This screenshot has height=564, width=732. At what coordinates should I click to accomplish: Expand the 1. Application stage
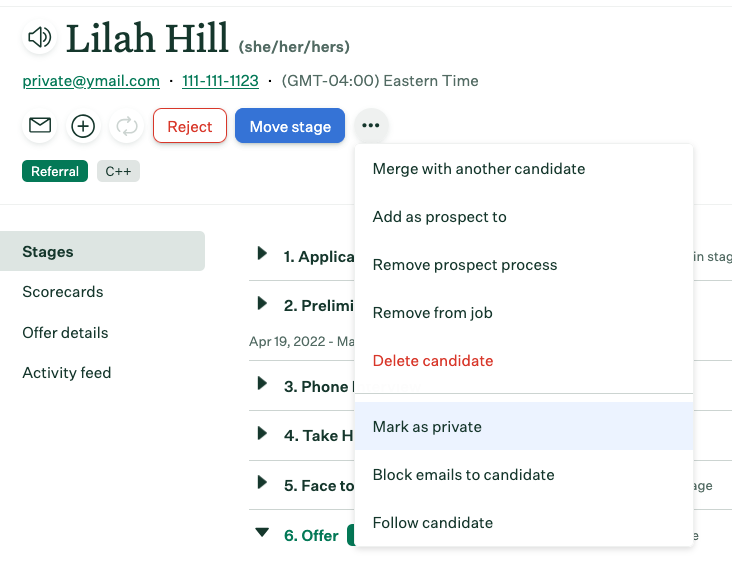pyautogui.click(x=262, y=254)
